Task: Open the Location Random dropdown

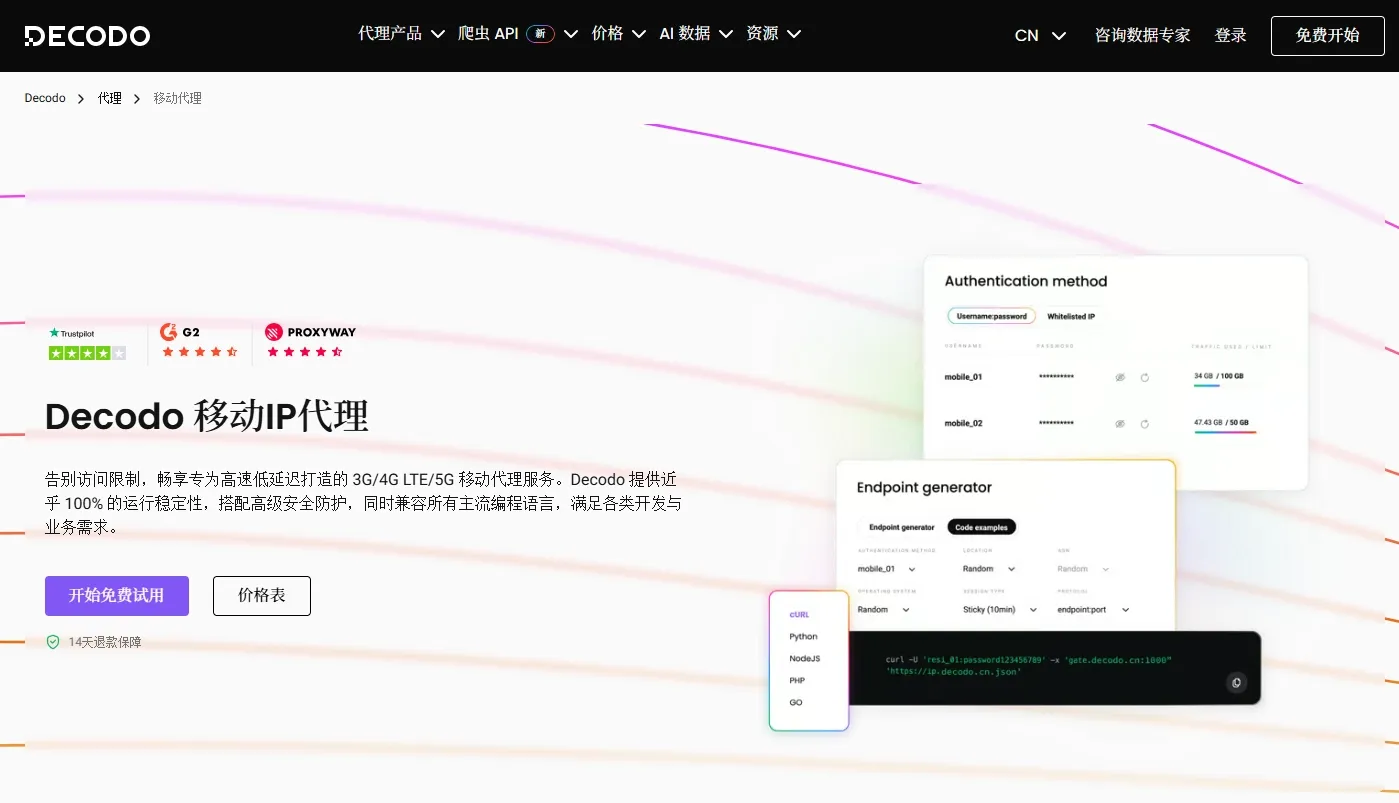Action: tap(989, 569)
